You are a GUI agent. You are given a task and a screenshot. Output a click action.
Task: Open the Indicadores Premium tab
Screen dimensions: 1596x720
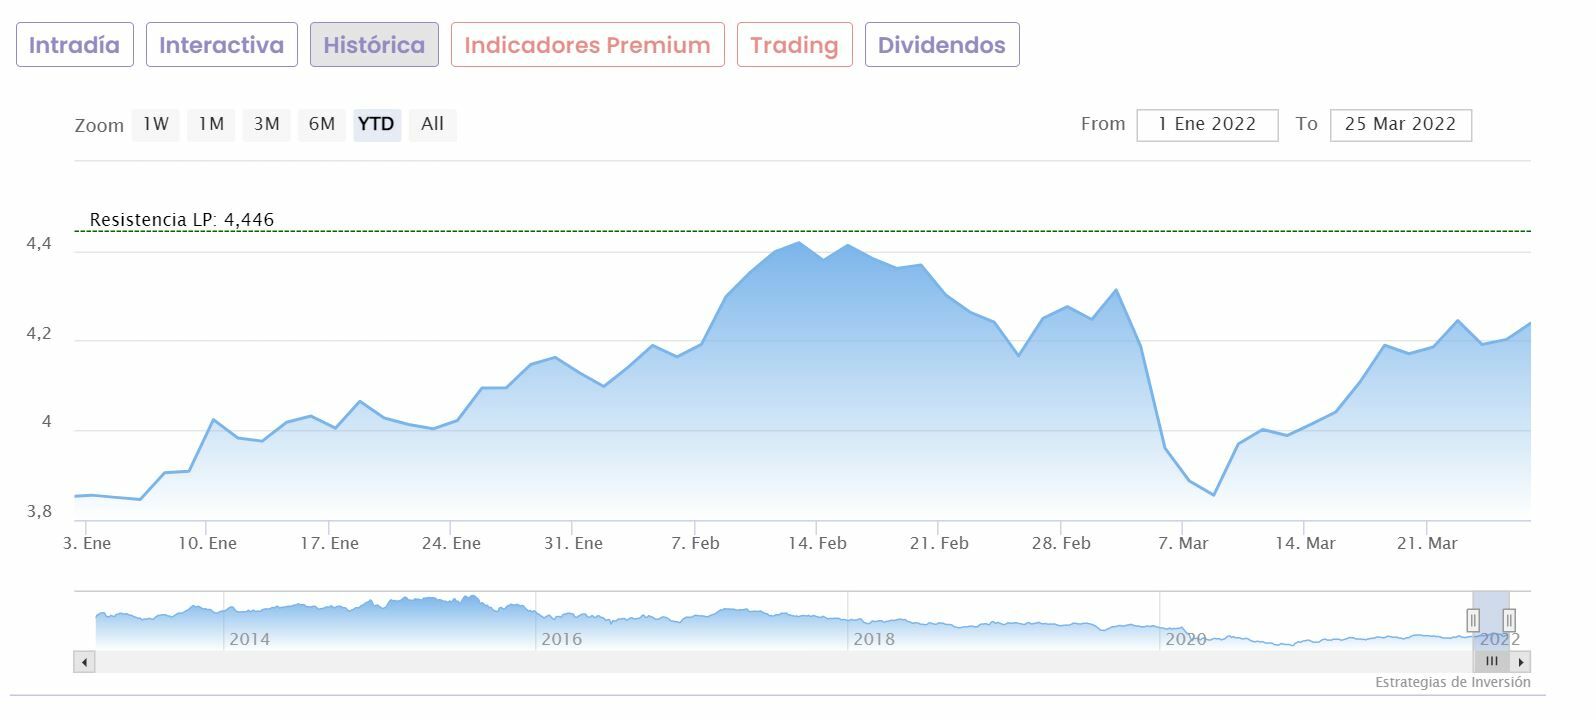click(x=587, y=45)
